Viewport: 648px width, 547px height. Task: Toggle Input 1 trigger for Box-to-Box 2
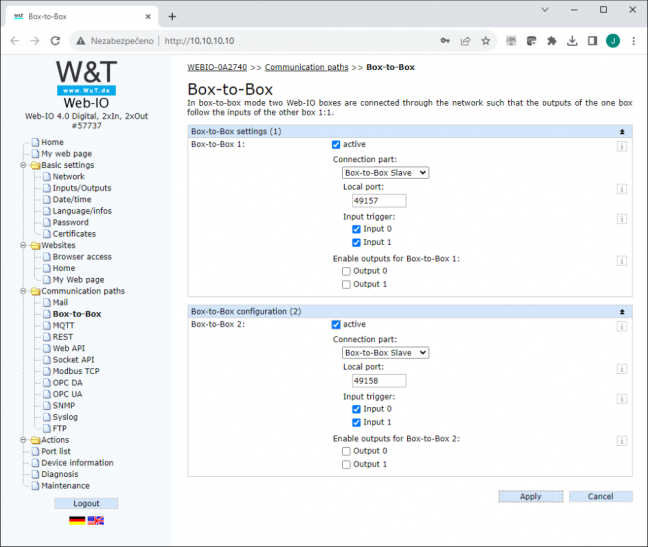tap(356, 423)
